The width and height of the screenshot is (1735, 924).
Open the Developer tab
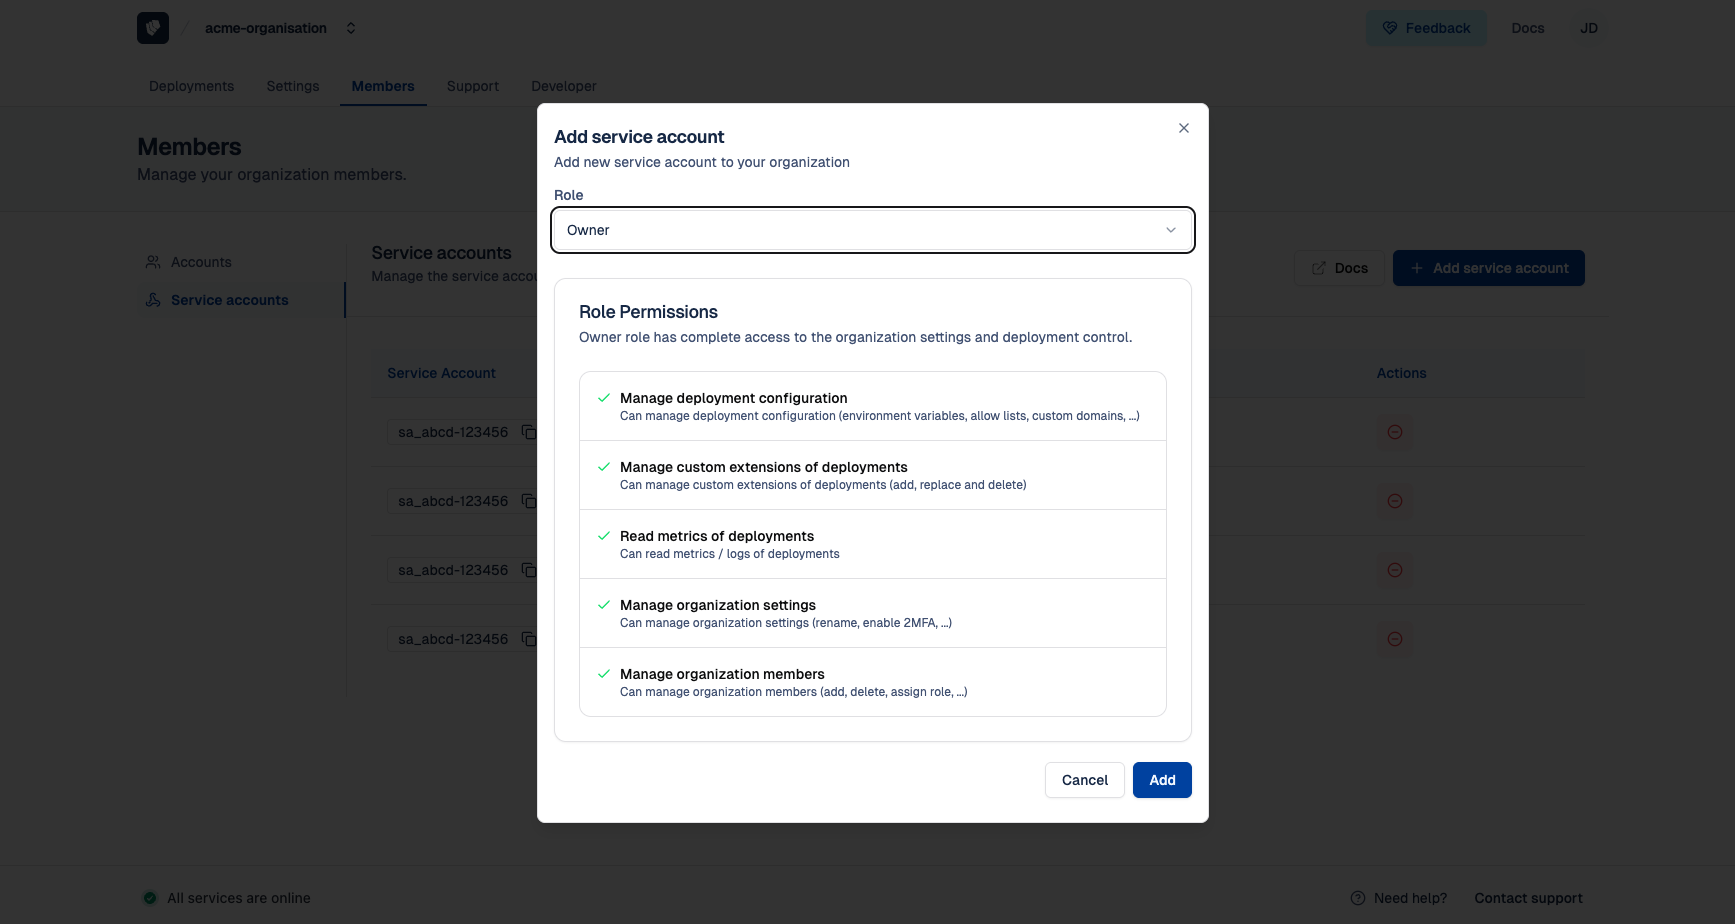(563, 86)
